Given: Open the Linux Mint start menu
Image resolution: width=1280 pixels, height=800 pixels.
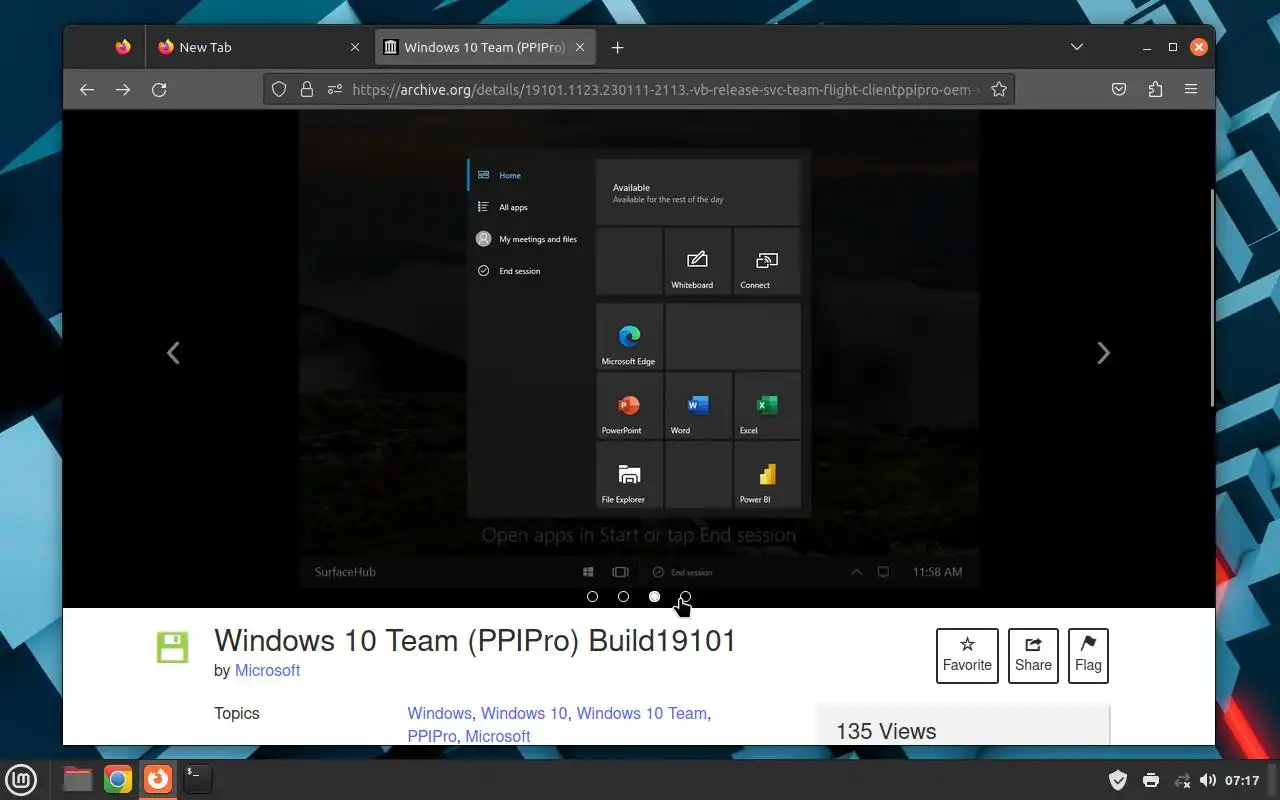Looking at the screenshot, I should [x=21, y=779].
